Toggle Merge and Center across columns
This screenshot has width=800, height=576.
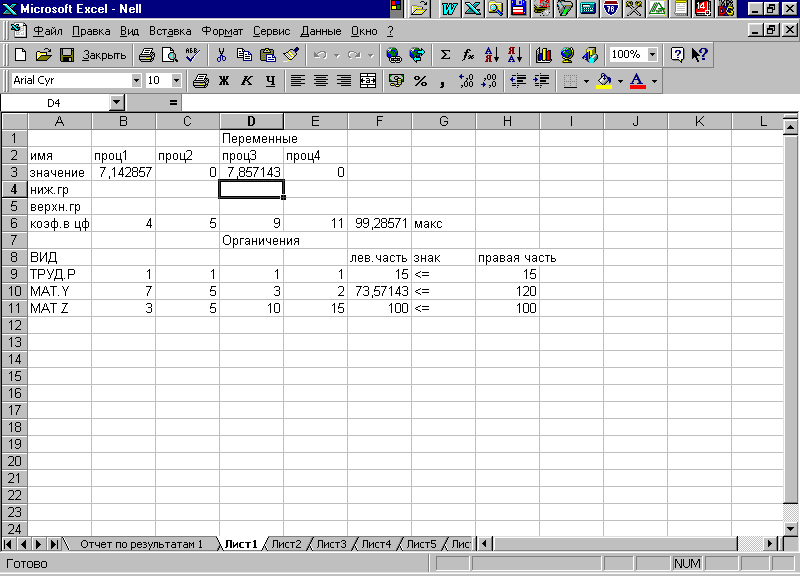[368, 81]
